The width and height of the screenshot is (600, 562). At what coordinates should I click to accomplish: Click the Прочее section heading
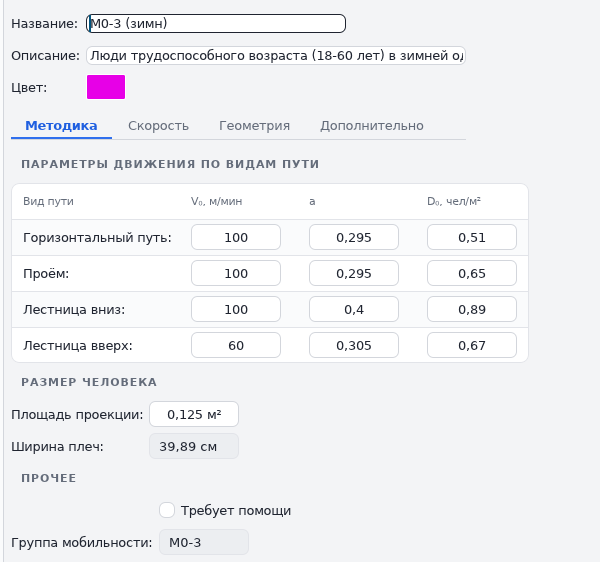[49, 478]
